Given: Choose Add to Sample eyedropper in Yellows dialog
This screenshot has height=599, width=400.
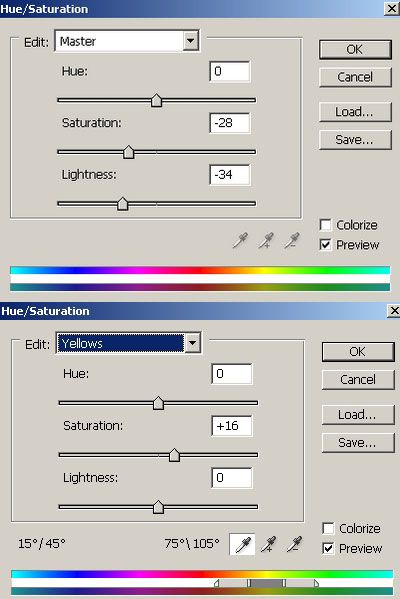Looking at the screenshot, I should click(x=268, y=544).
